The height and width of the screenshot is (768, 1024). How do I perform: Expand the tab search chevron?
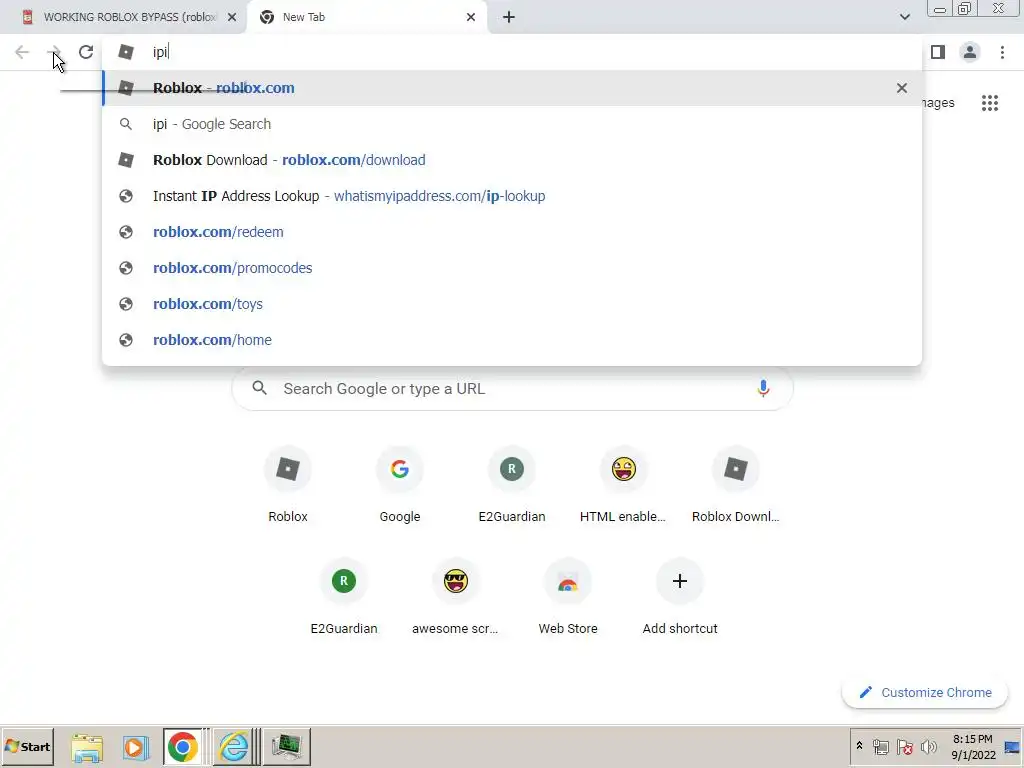(x=904, y=17)
